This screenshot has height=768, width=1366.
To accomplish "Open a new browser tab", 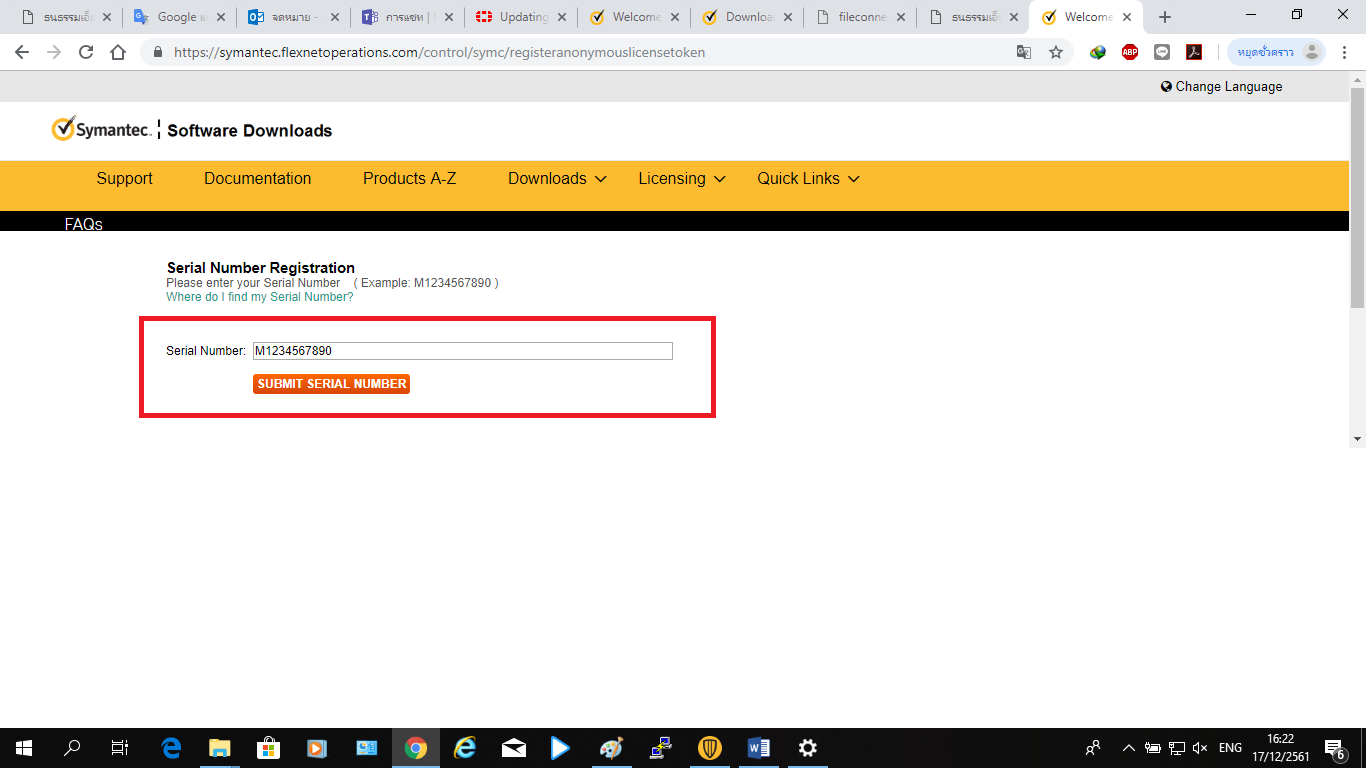I will [x=1164, y=17].
